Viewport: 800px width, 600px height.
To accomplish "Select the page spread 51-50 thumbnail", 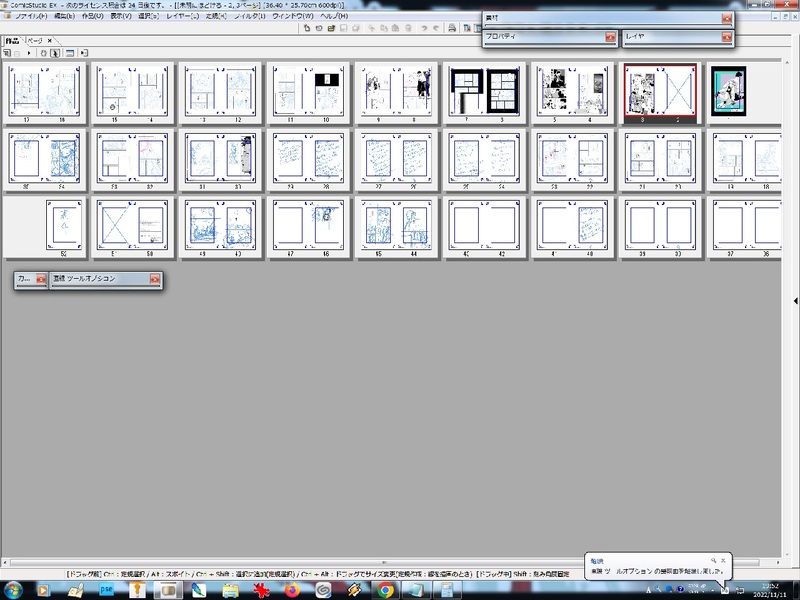I will (132, 228).
